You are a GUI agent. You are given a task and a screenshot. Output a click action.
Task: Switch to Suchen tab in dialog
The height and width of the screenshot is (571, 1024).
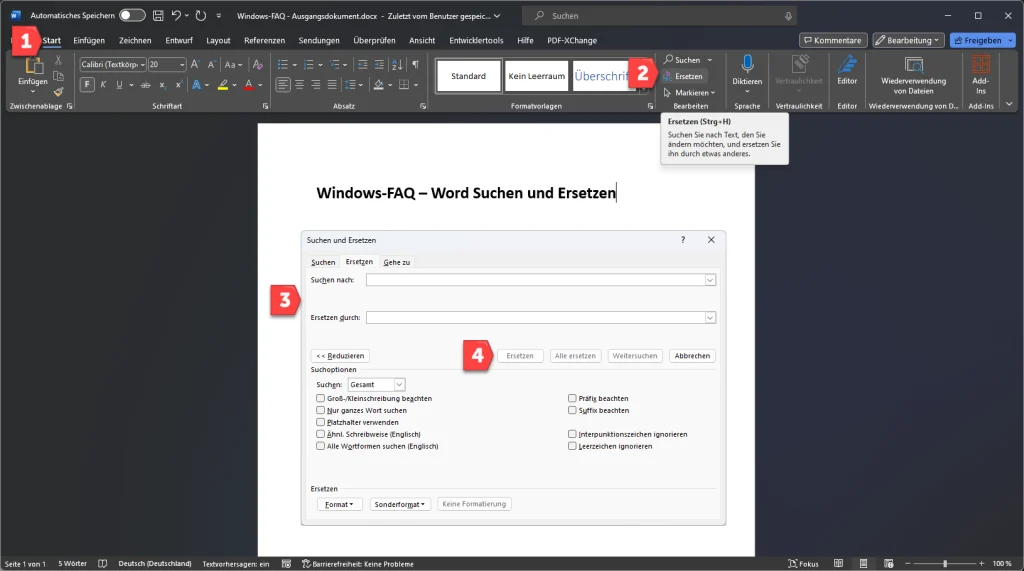point(323,262)
